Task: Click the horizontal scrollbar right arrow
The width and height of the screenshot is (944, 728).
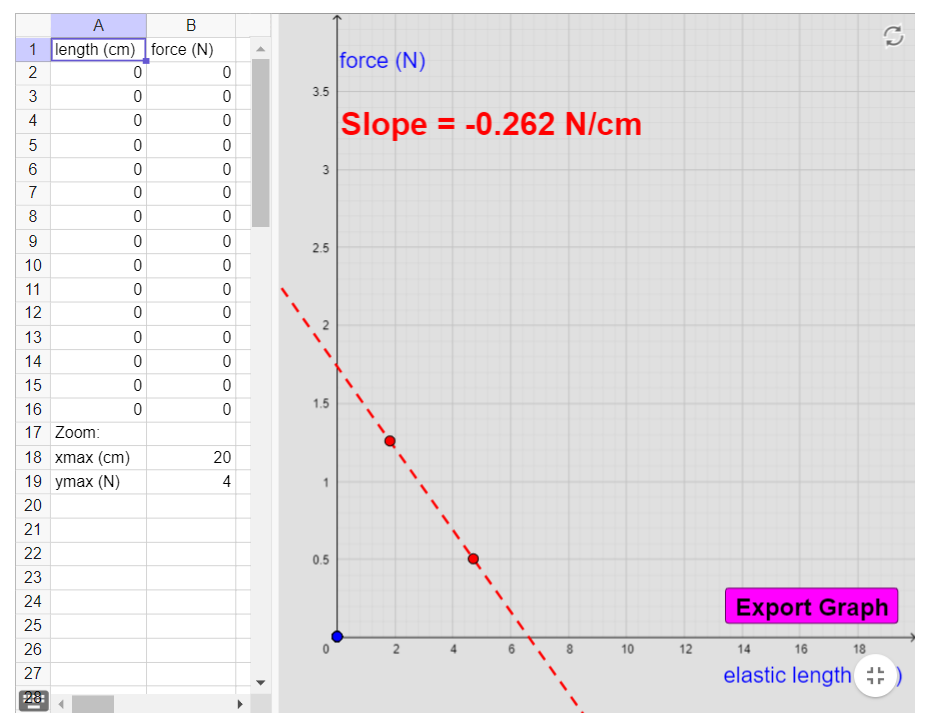Action: coord(240,703)
